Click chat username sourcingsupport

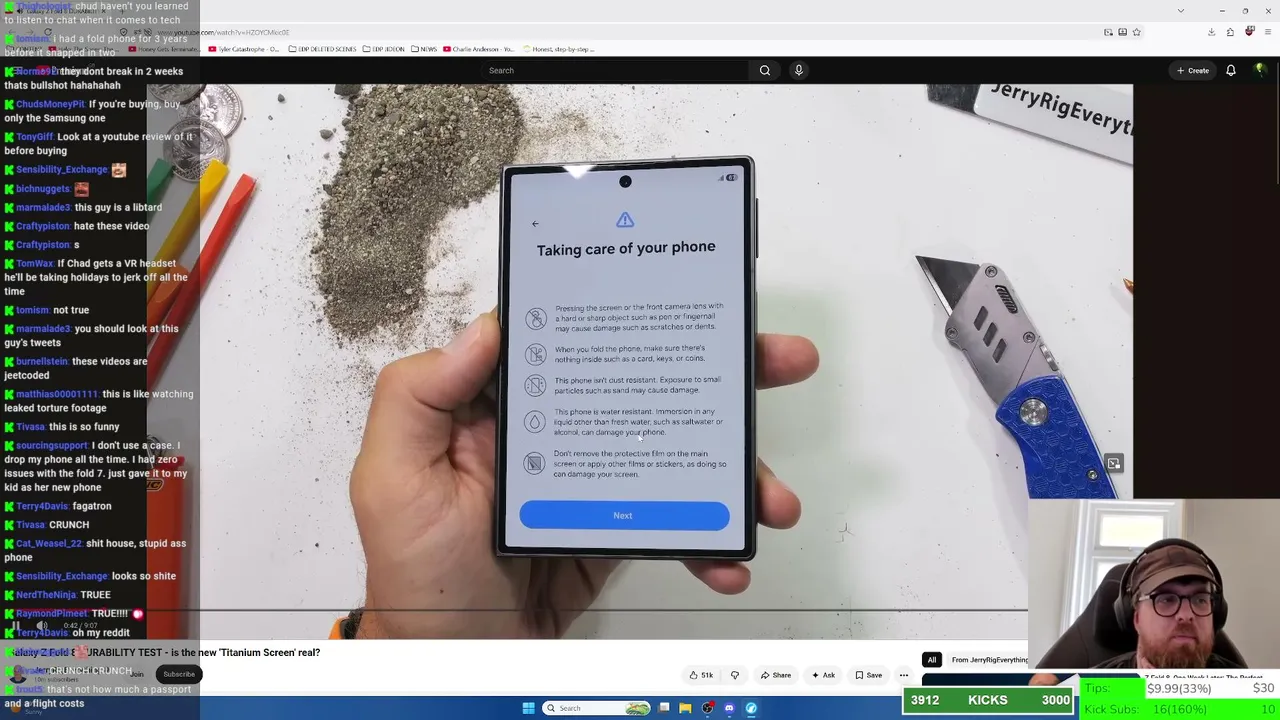[52, 446]
